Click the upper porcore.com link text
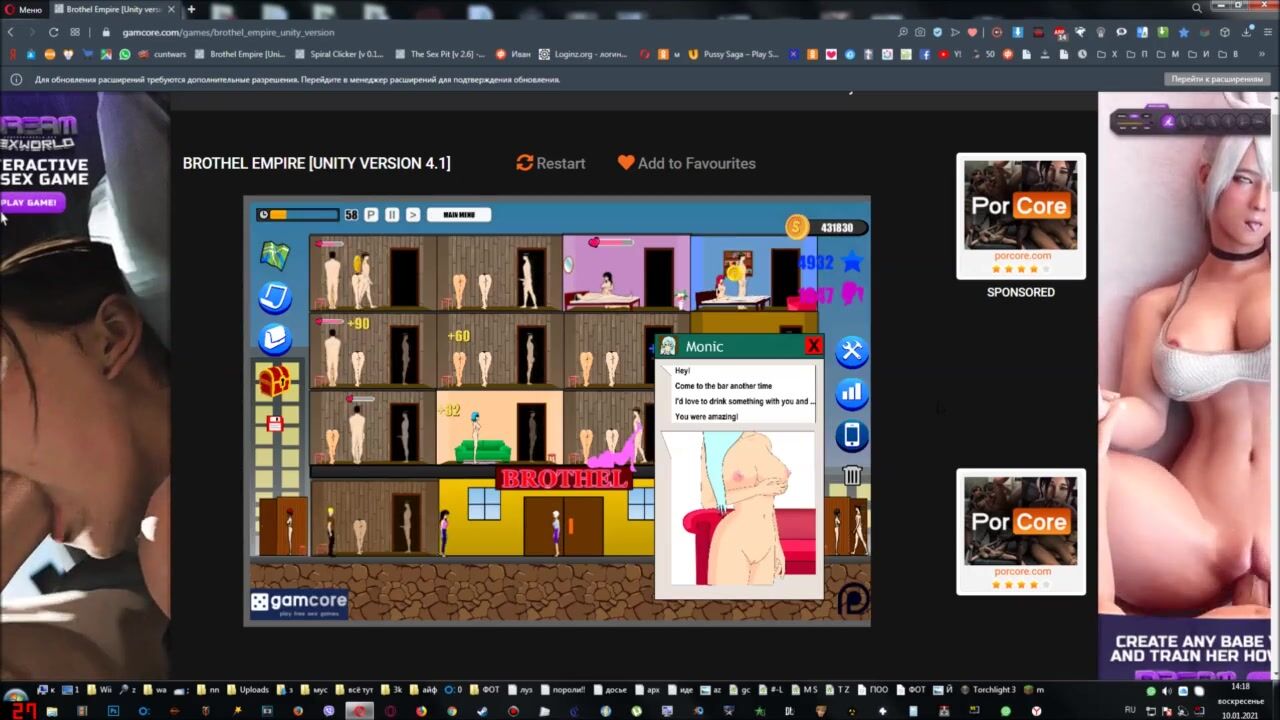Image resolution: width=1280 pixels, height=720 pixels. (1022, 256)
